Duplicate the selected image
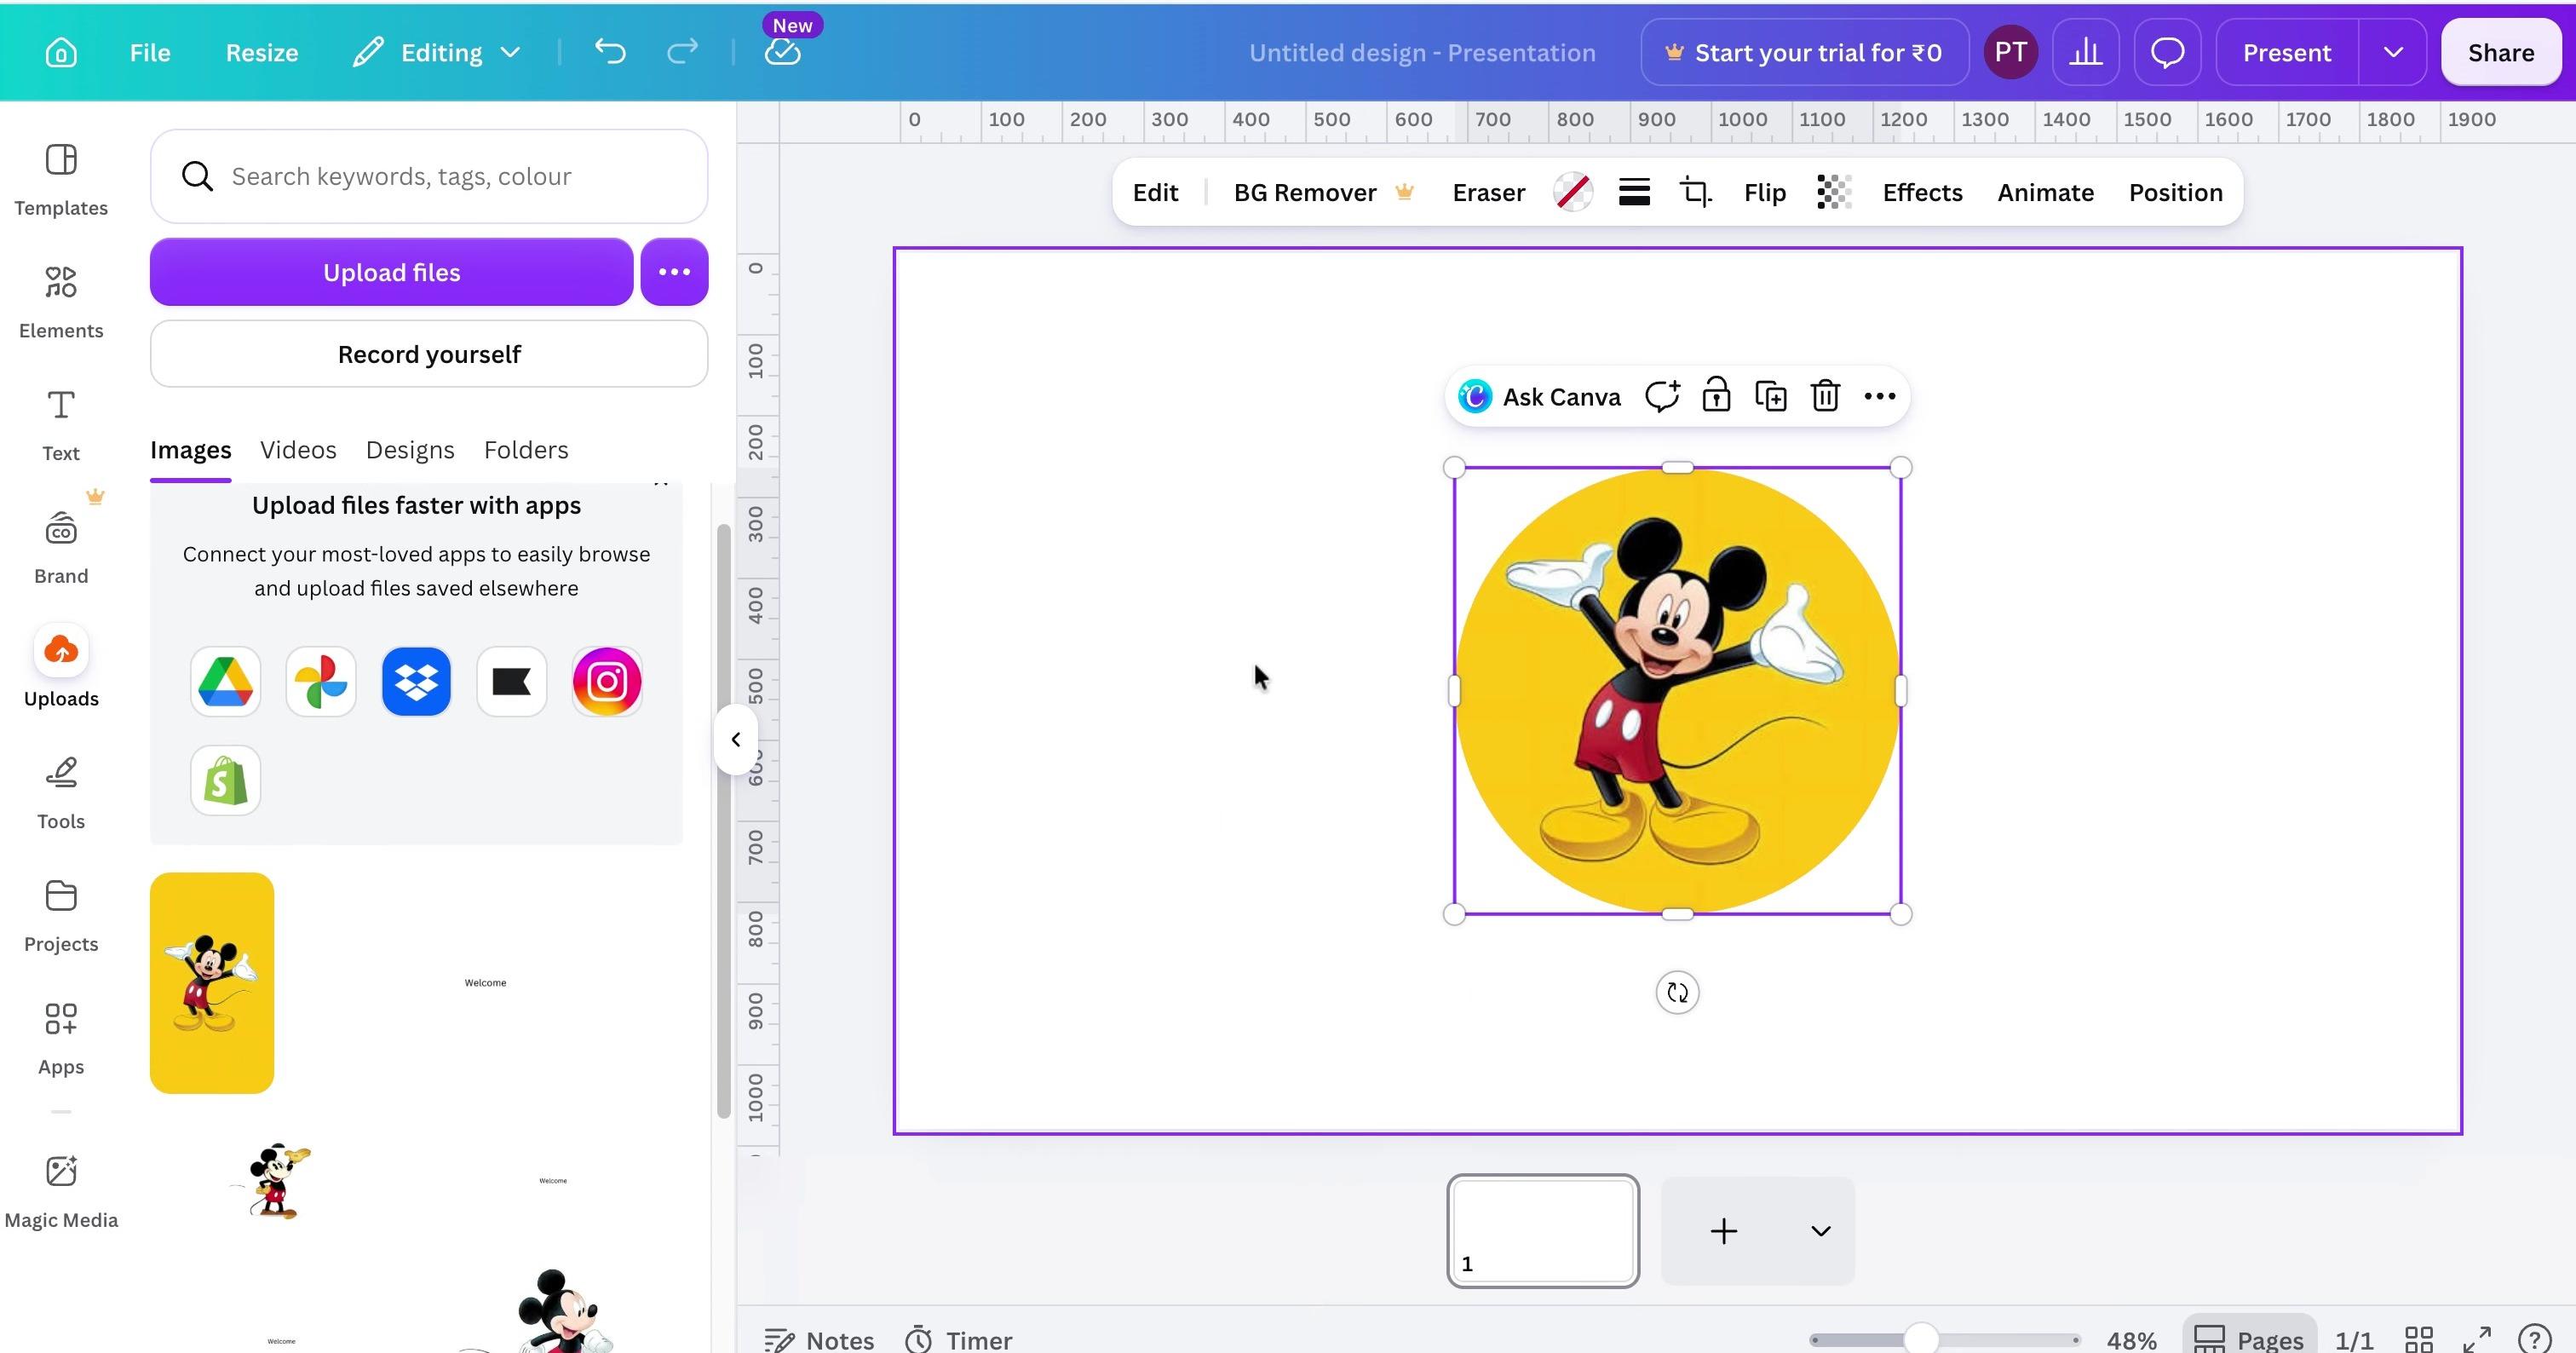The height and width of the screenshot is (1353, 2576). point(1771,396)
